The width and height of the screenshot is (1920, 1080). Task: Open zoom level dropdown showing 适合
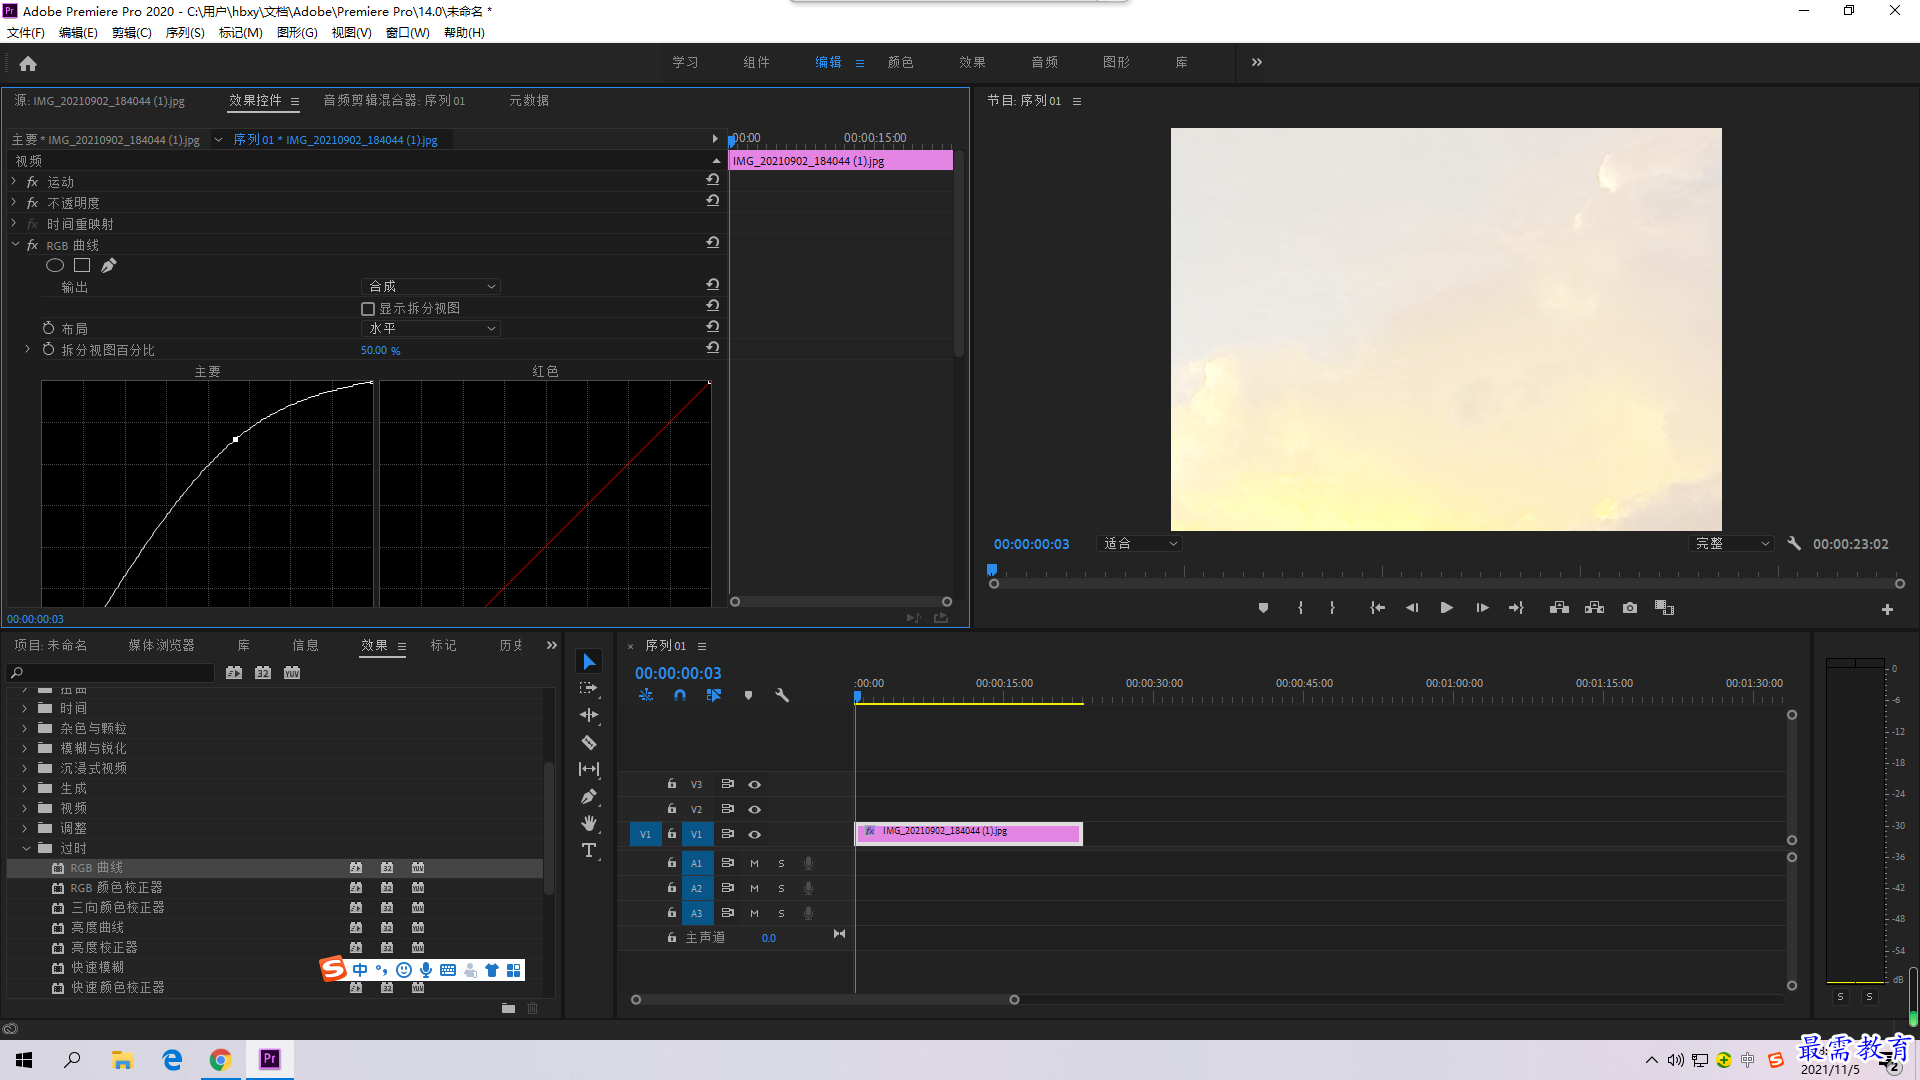click(x=1139, y=544)
